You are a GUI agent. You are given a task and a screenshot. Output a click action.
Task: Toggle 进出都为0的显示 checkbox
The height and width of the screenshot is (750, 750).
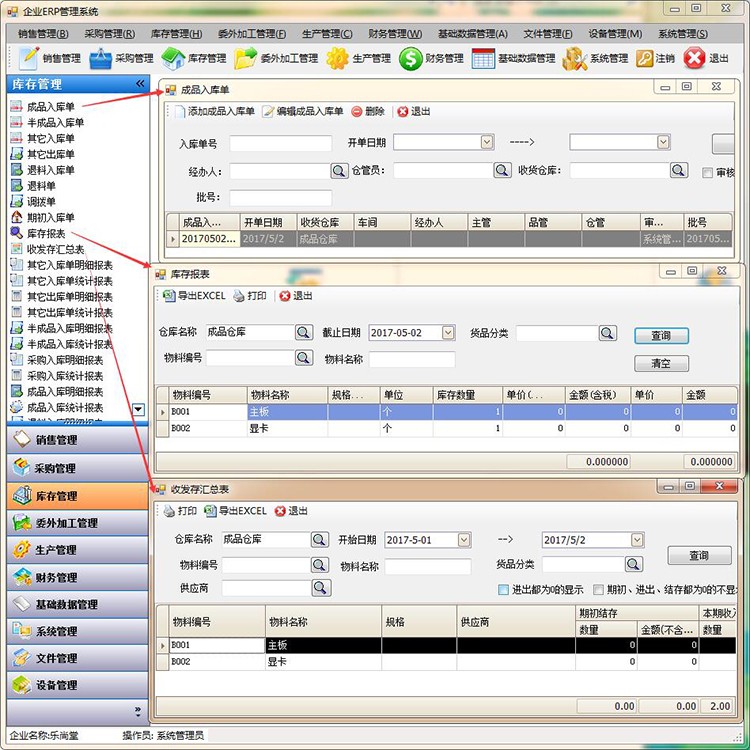pyautogui.click(x=503, y=590)
